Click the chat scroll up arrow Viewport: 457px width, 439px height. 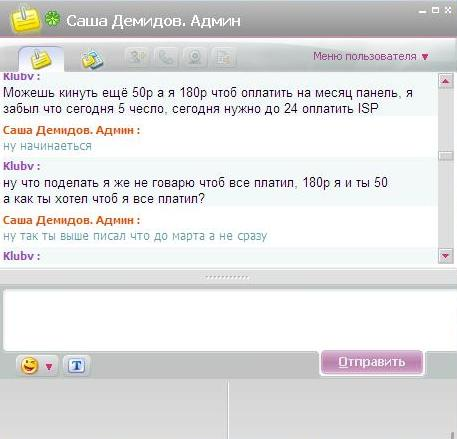pyautogui.click(x=446, y=81)
